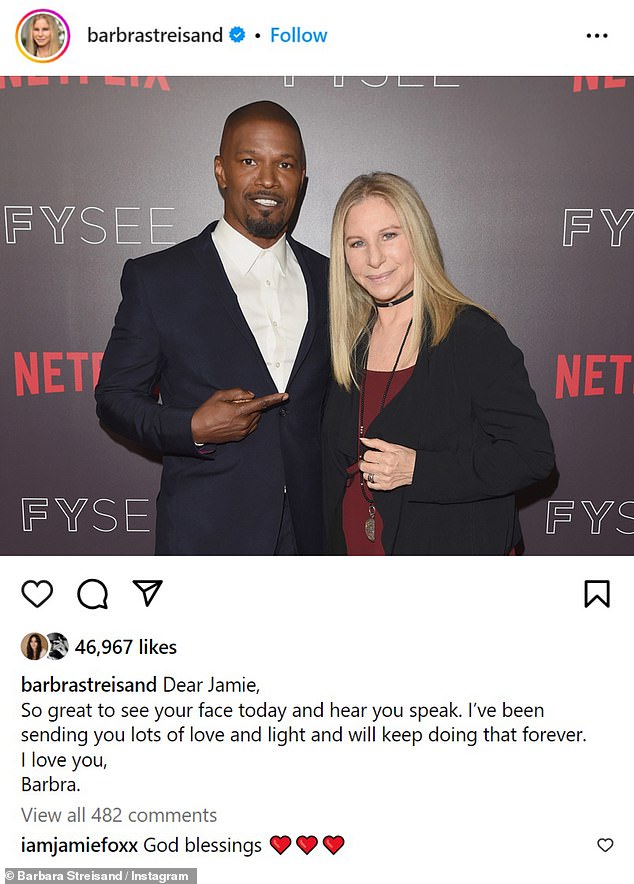Image resolution: width=634 pixels, height=884 pixels.
Task: Follow the barbrastreisand account
Action: [x=298, y=36]
